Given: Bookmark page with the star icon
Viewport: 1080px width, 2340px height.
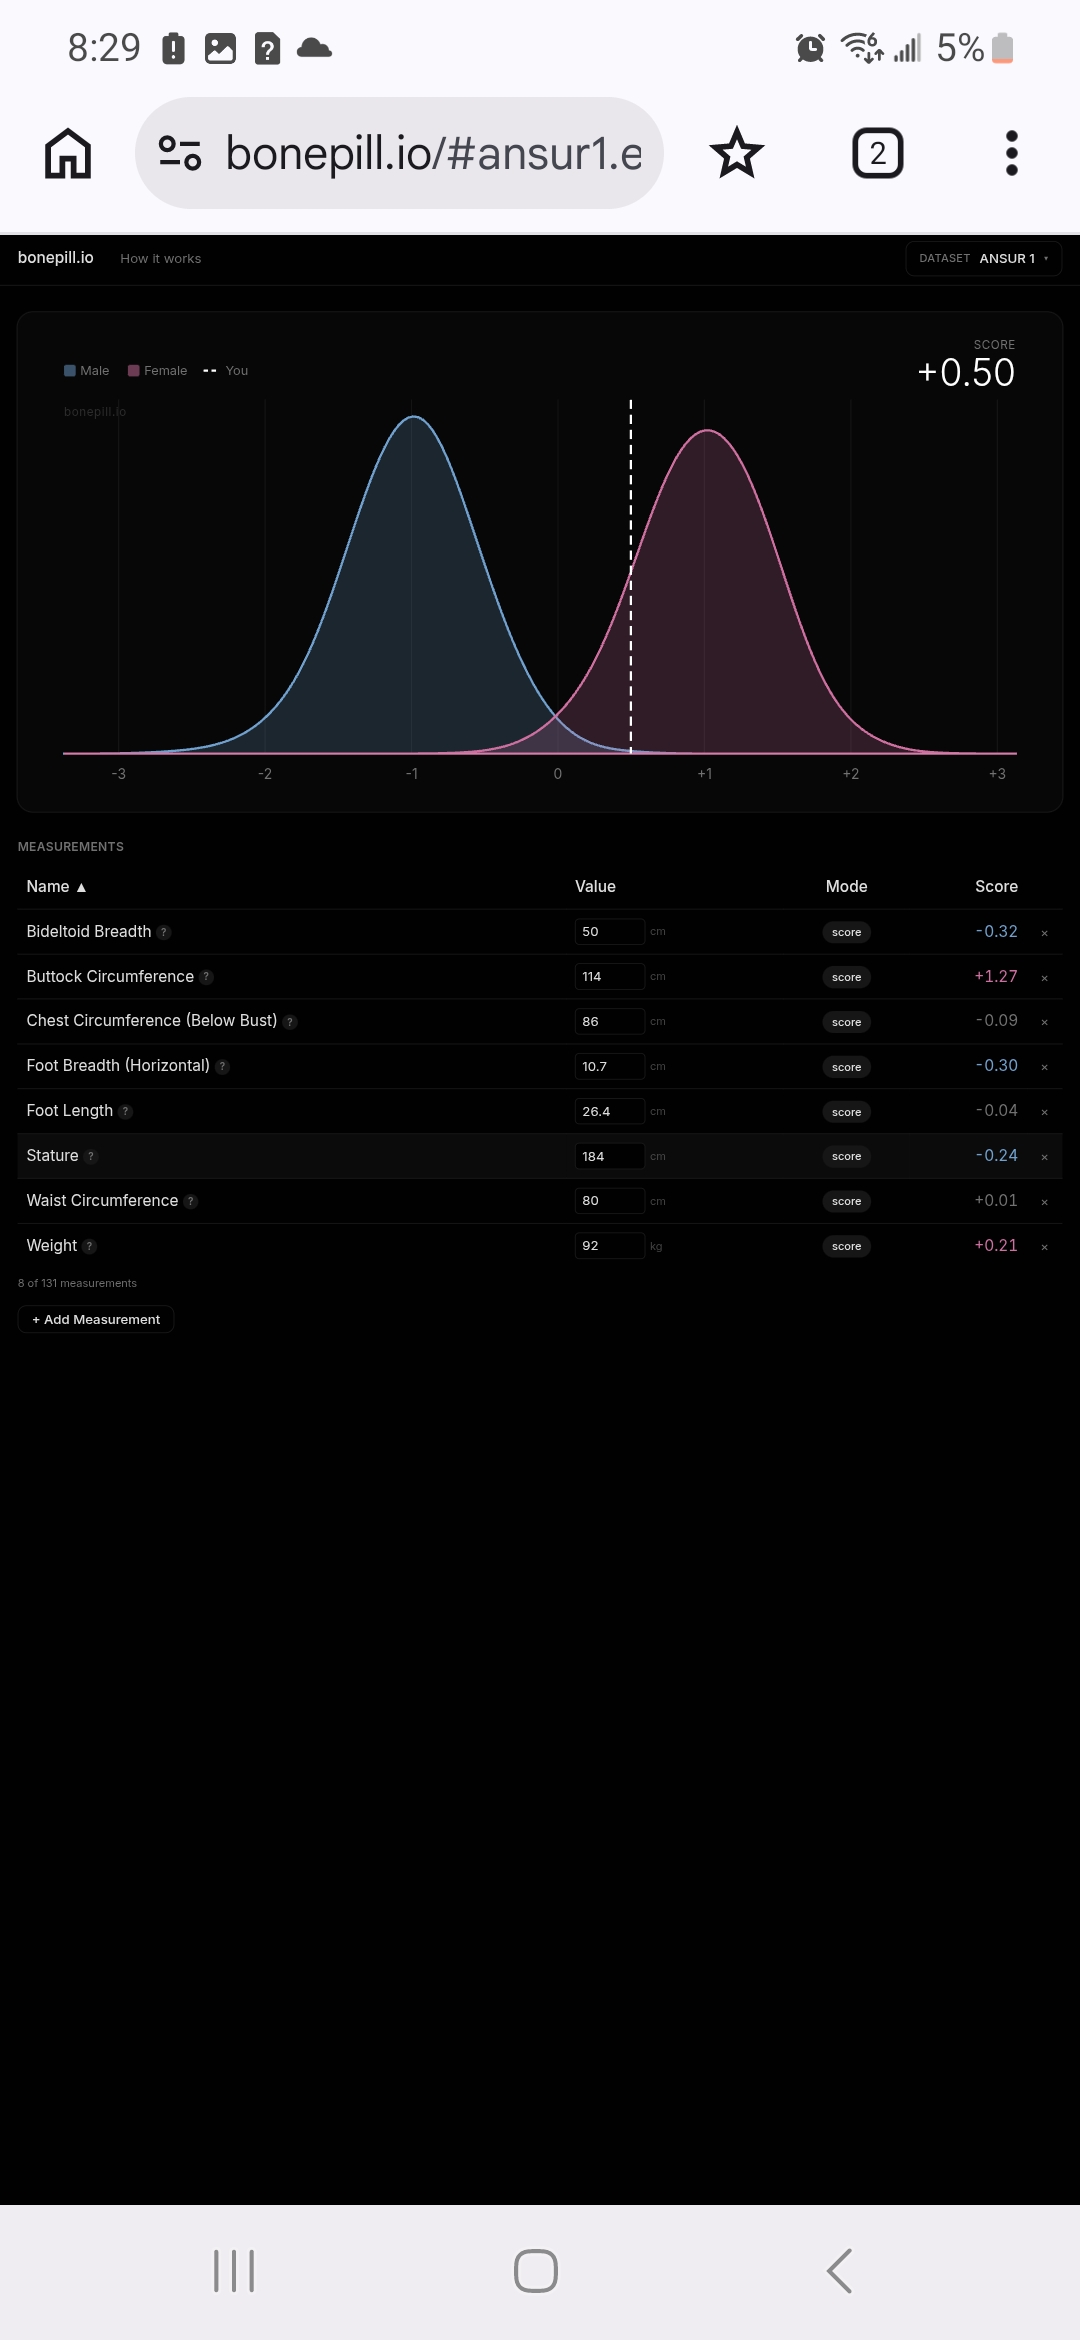Looking at the screenshot, I should click(737, 153).
